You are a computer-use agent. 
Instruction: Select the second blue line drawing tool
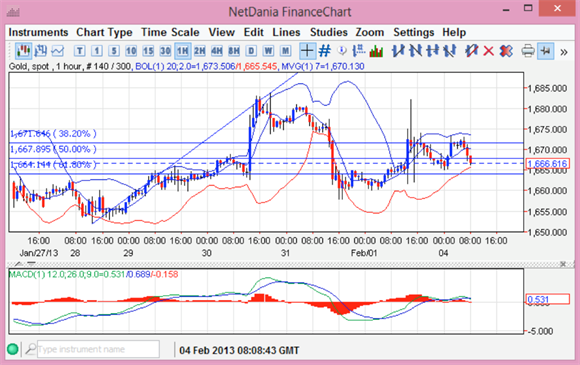(415, 51)
